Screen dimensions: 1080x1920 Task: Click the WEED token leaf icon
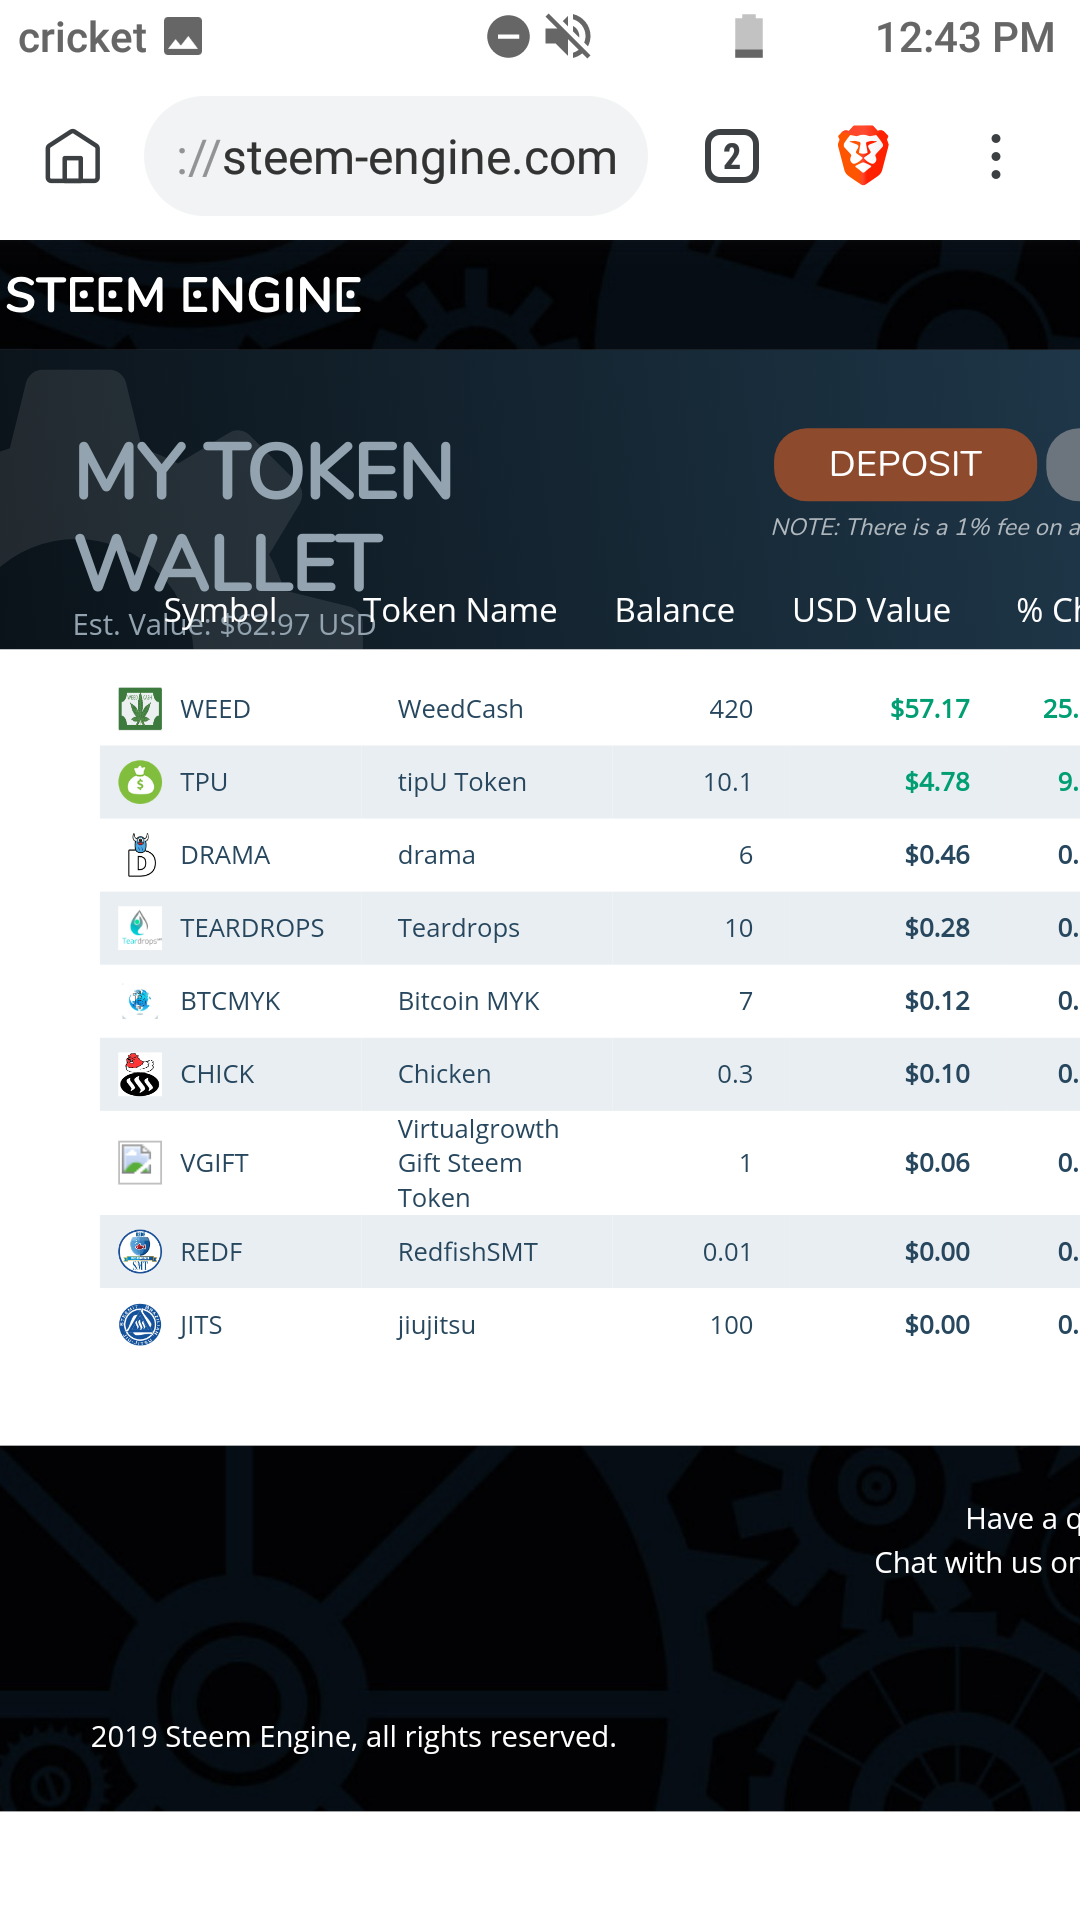tap(140, 709)
